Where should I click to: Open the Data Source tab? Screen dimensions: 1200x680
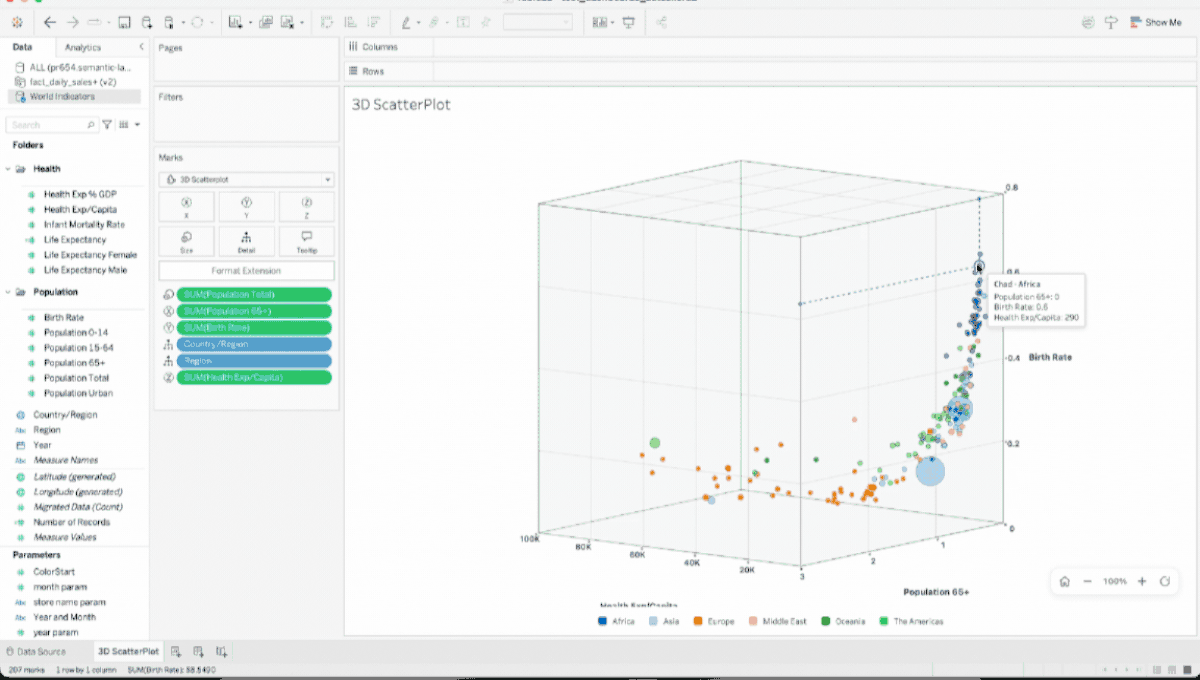tap(36, 651)
